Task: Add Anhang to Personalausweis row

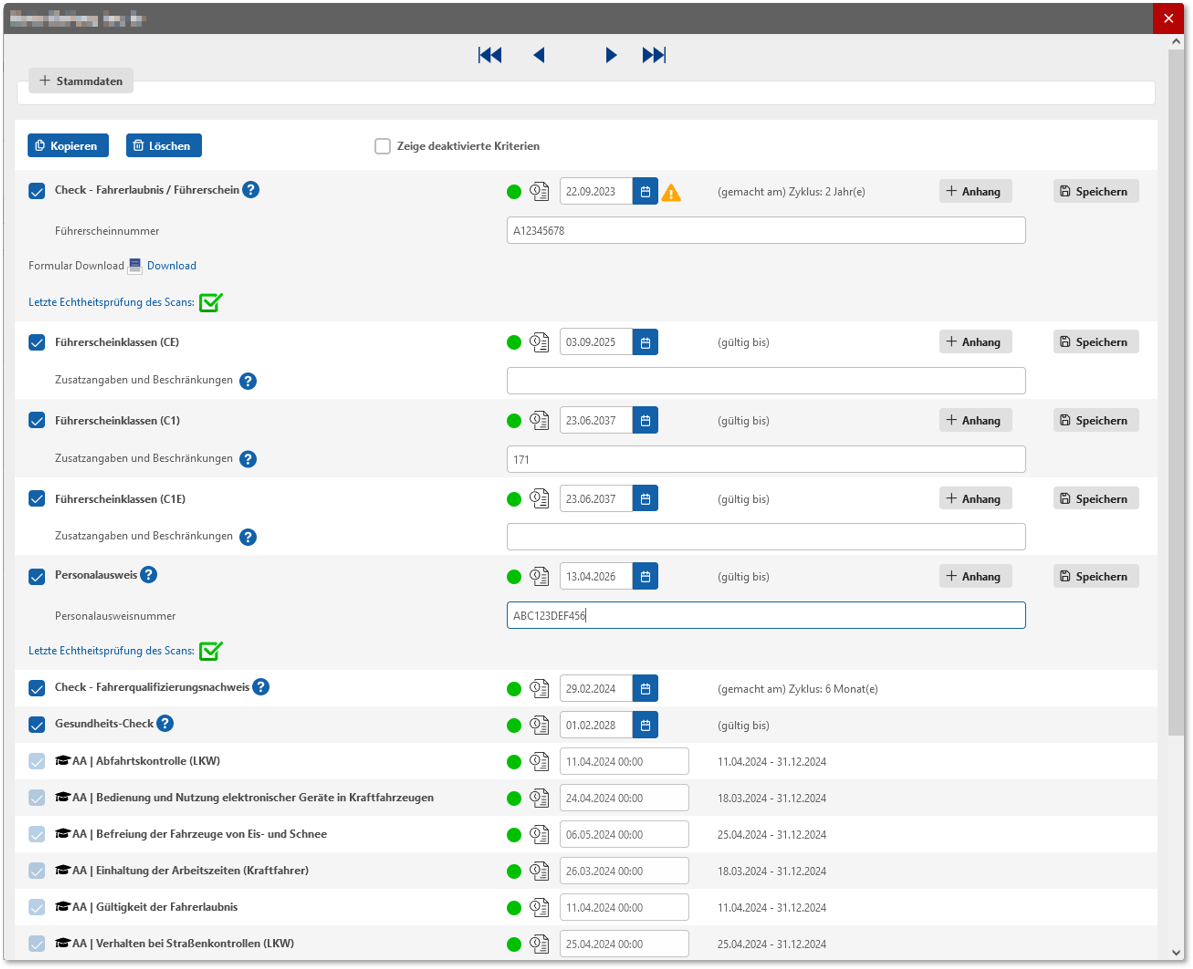Action: tap(975, 577)
